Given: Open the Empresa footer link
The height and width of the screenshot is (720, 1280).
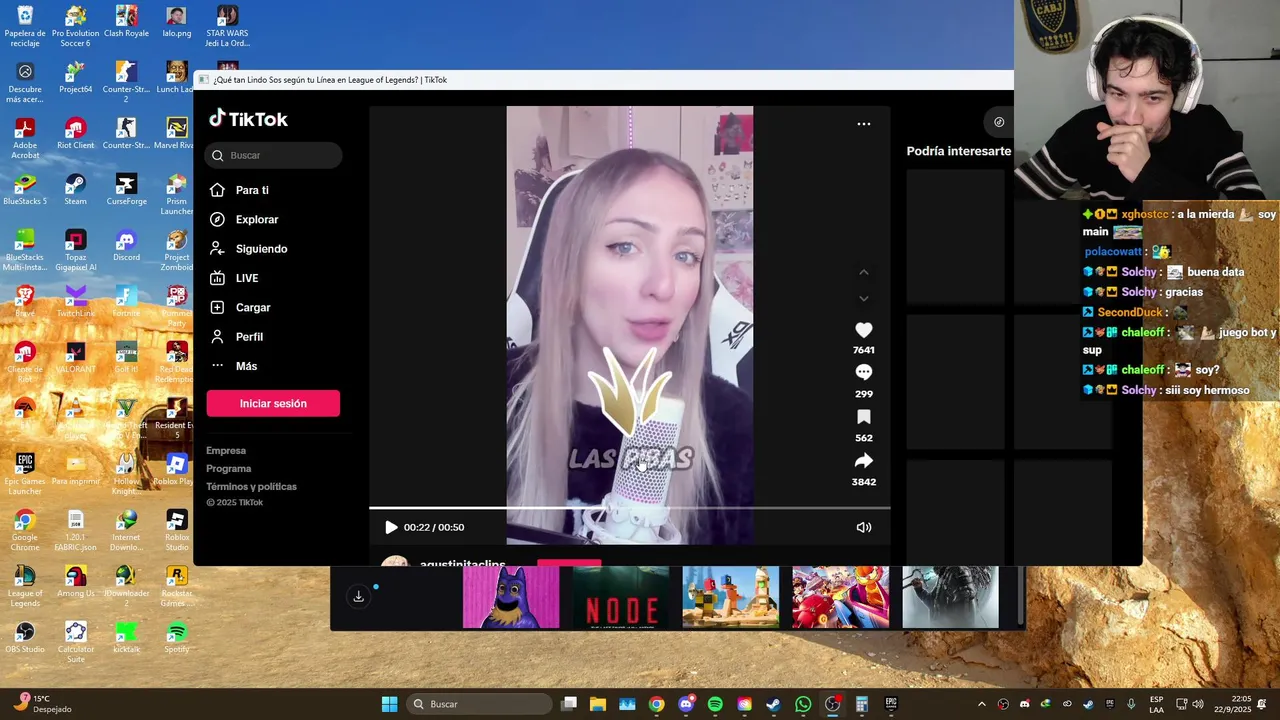Looking at the screenshot, I should tap(226, 451).
